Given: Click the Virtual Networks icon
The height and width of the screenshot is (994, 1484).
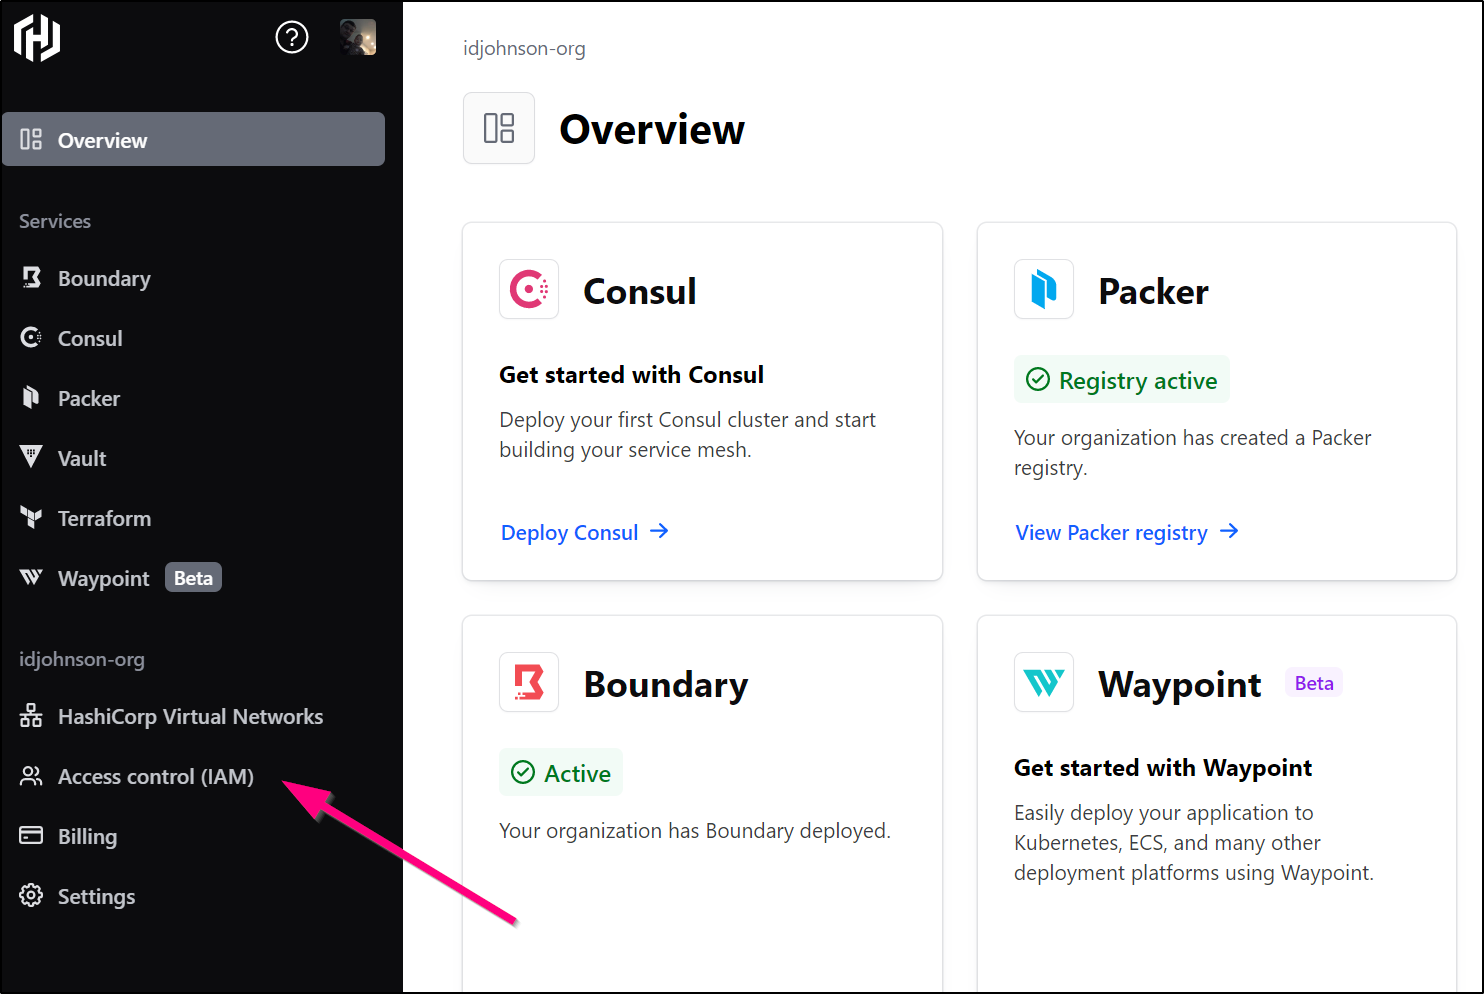Looking at the screenshot, I should [x=31, y=716].
